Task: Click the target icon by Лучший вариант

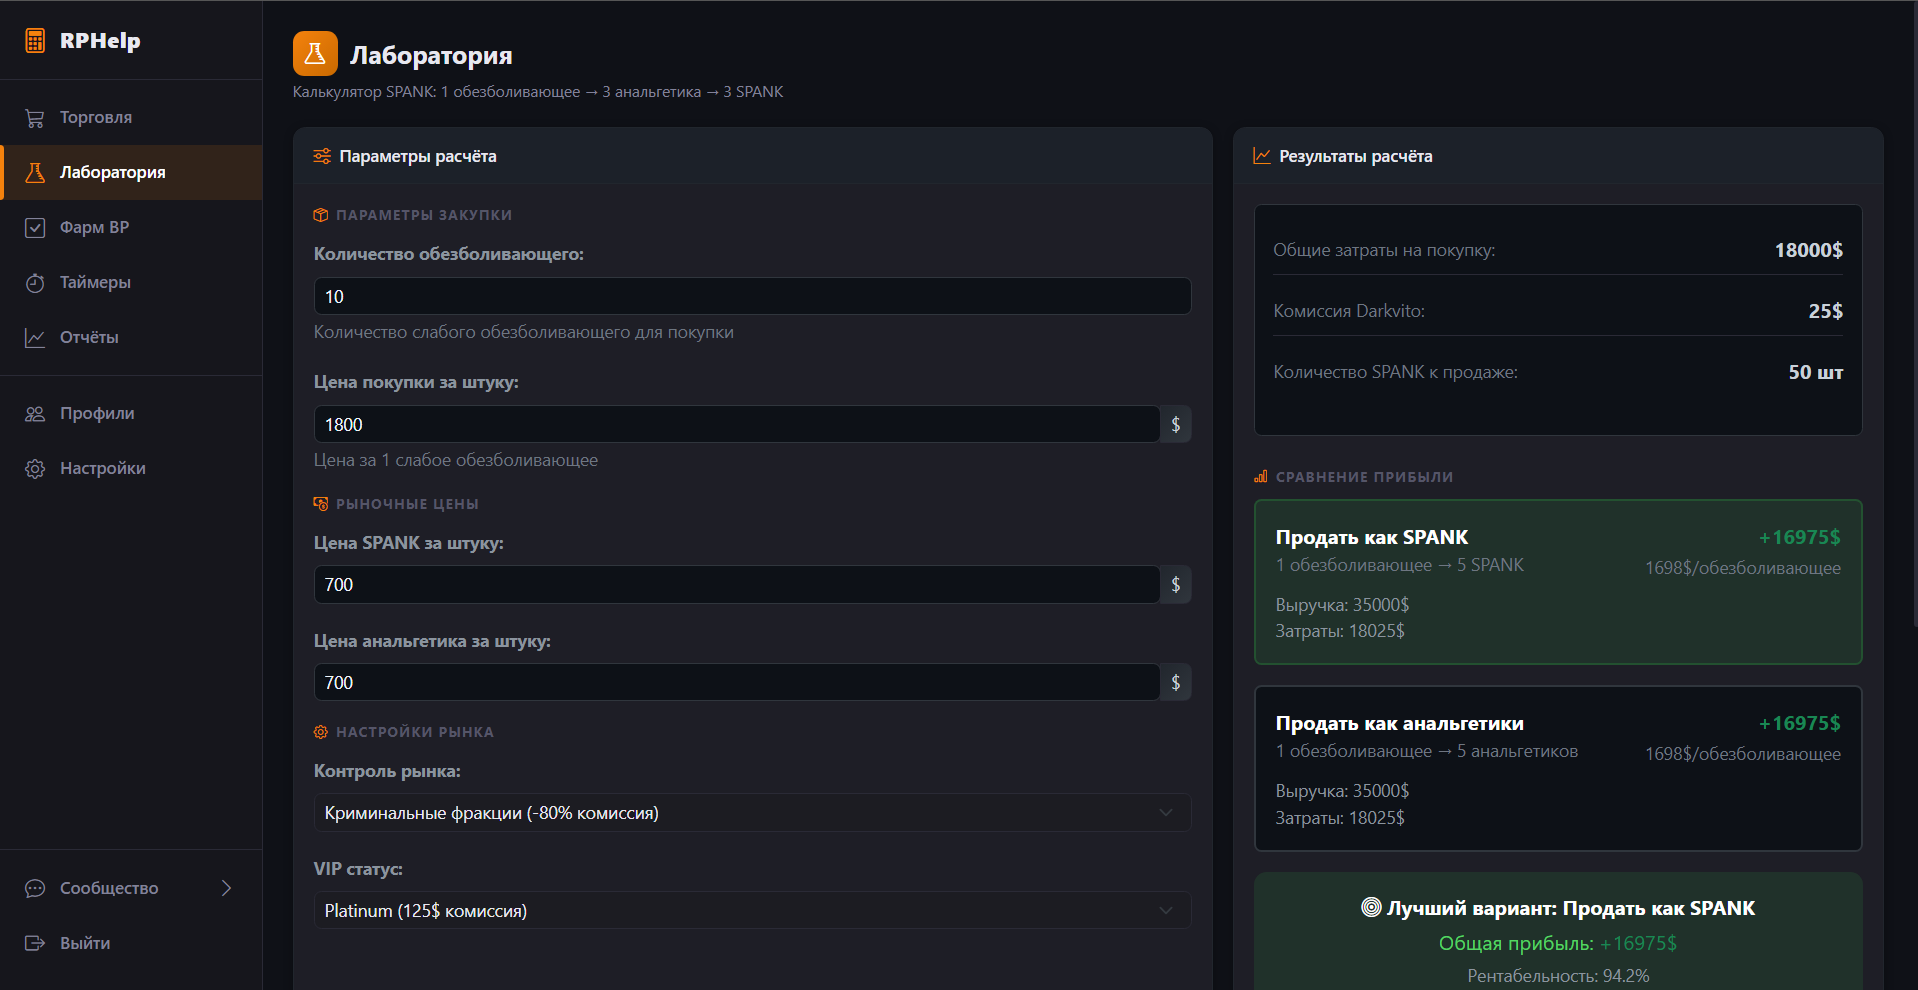Action: coord(1371,907)
